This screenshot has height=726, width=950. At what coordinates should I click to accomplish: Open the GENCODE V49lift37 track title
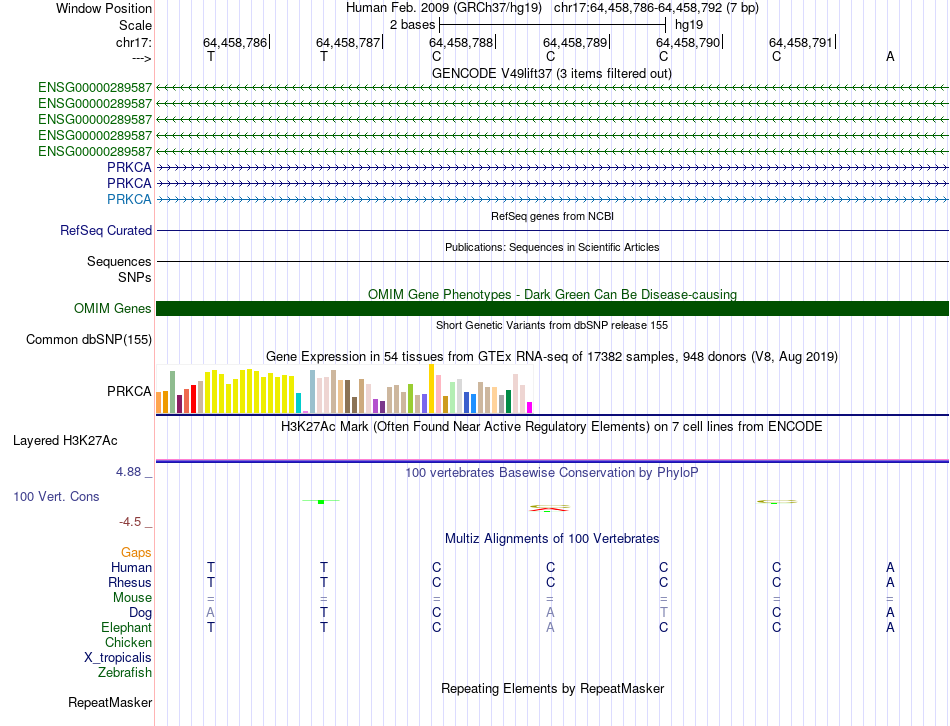pos(552,73)
